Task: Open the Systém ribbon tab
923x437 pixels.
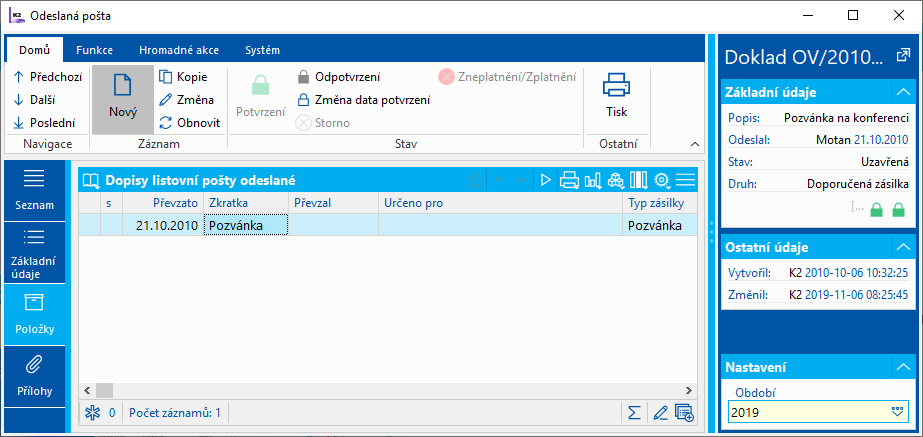Action: [263, 50]
